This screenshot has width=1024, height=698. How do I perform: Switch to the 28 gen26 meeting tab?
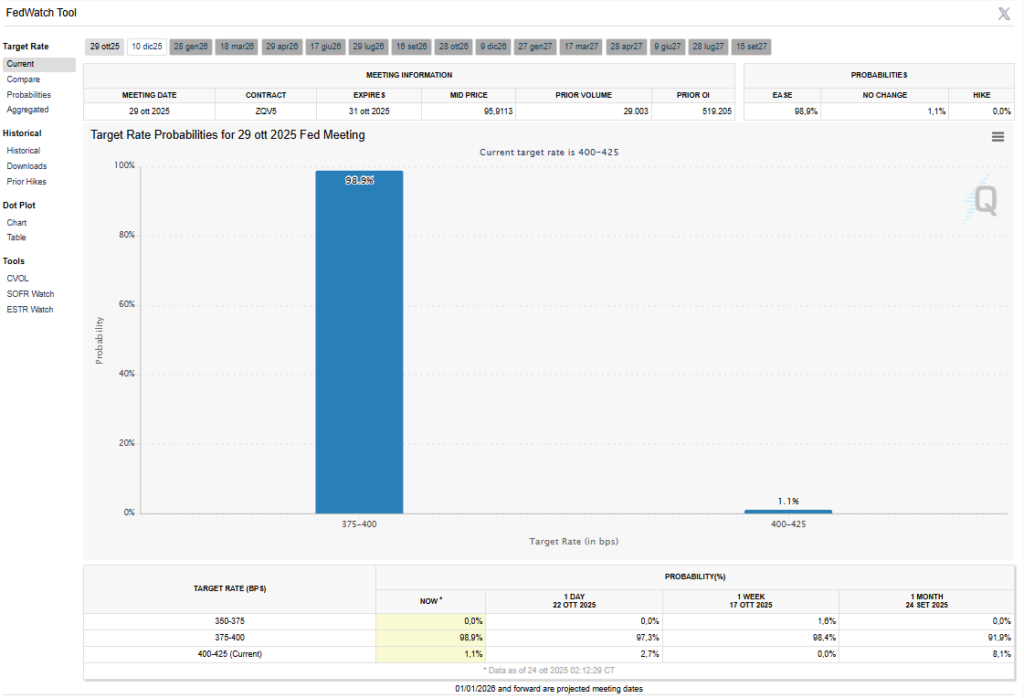(190, 47)
